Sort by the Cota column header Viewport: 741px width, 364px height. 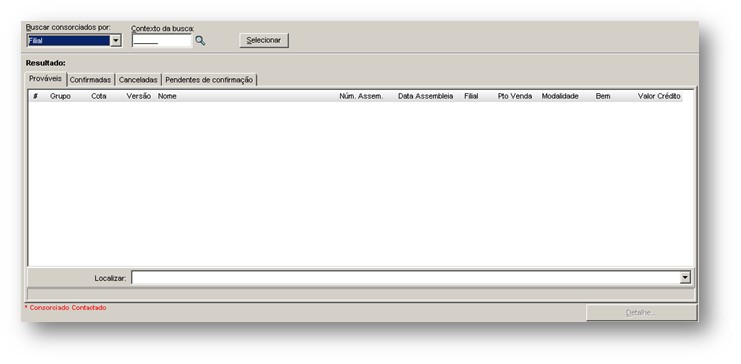(x=99, y=96)
